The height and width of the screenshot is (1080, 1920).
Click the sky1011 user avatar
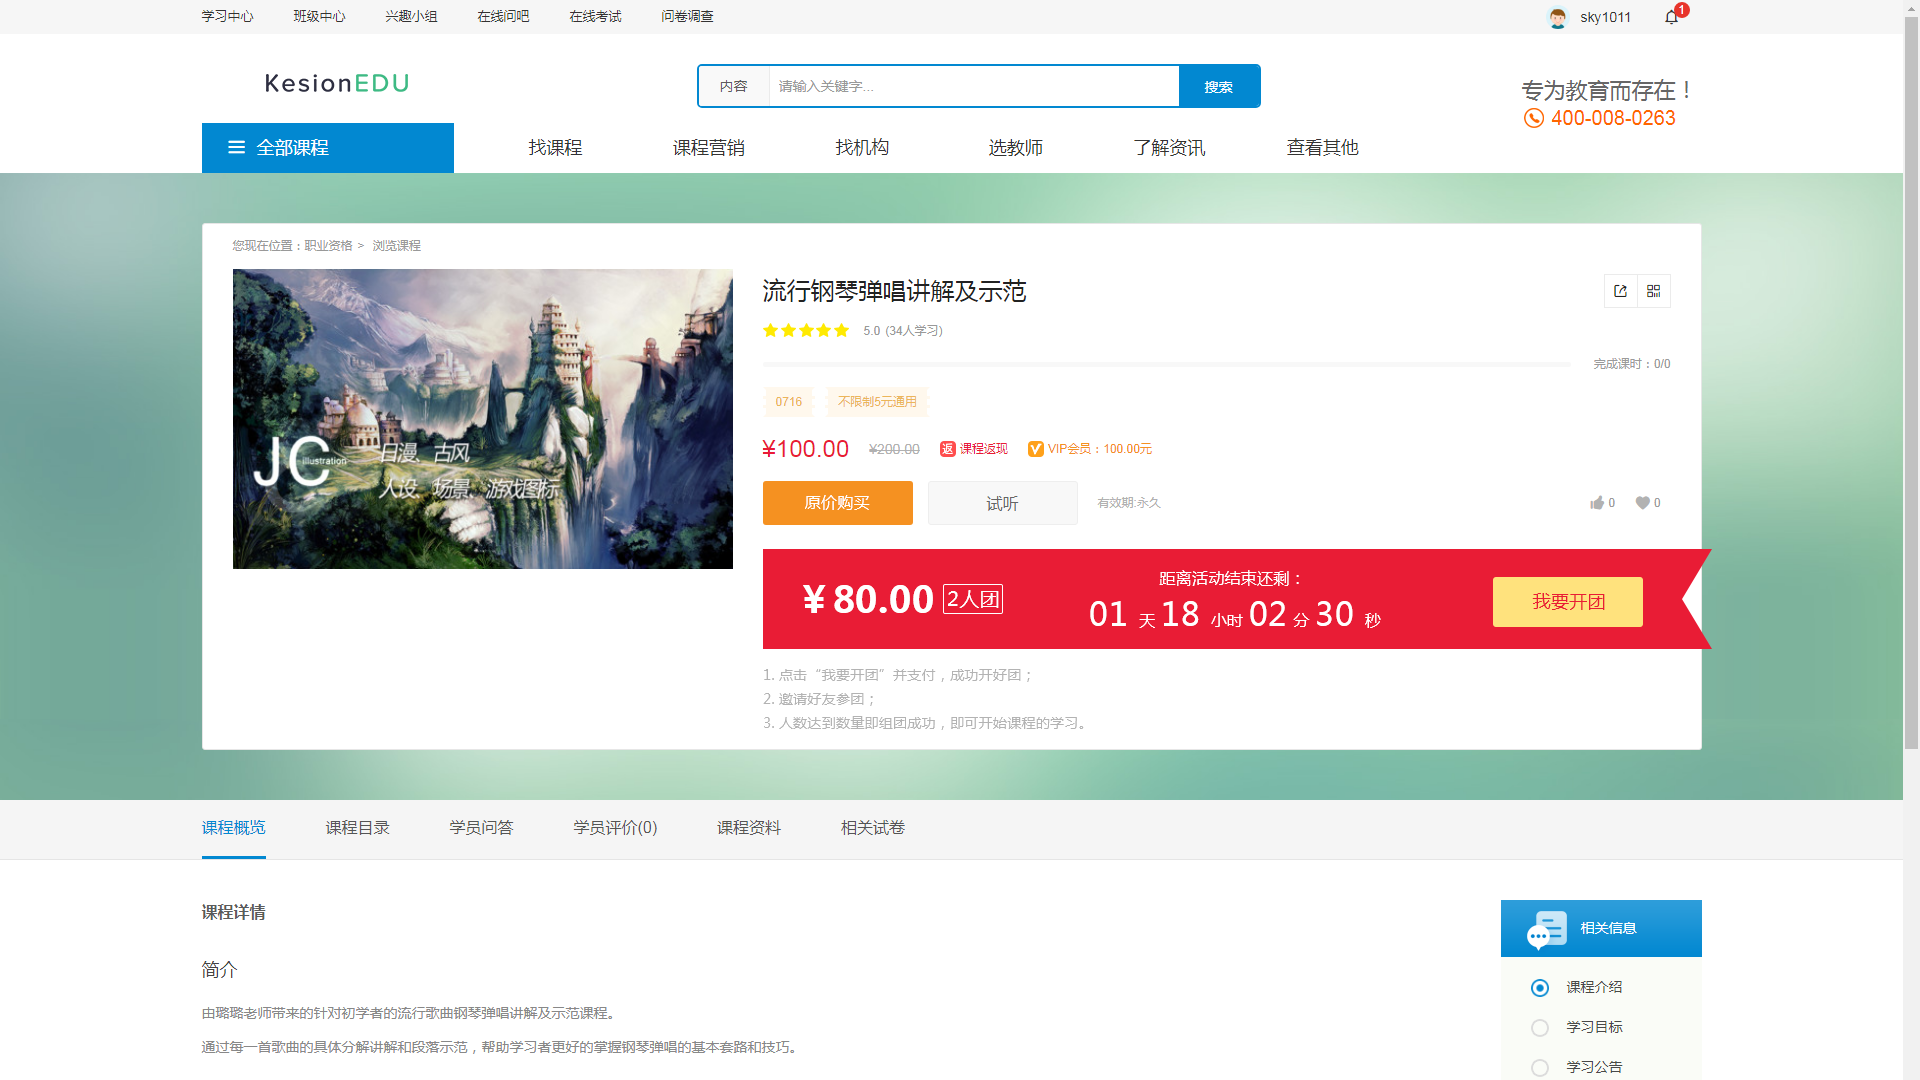[x=1557, y=17]
